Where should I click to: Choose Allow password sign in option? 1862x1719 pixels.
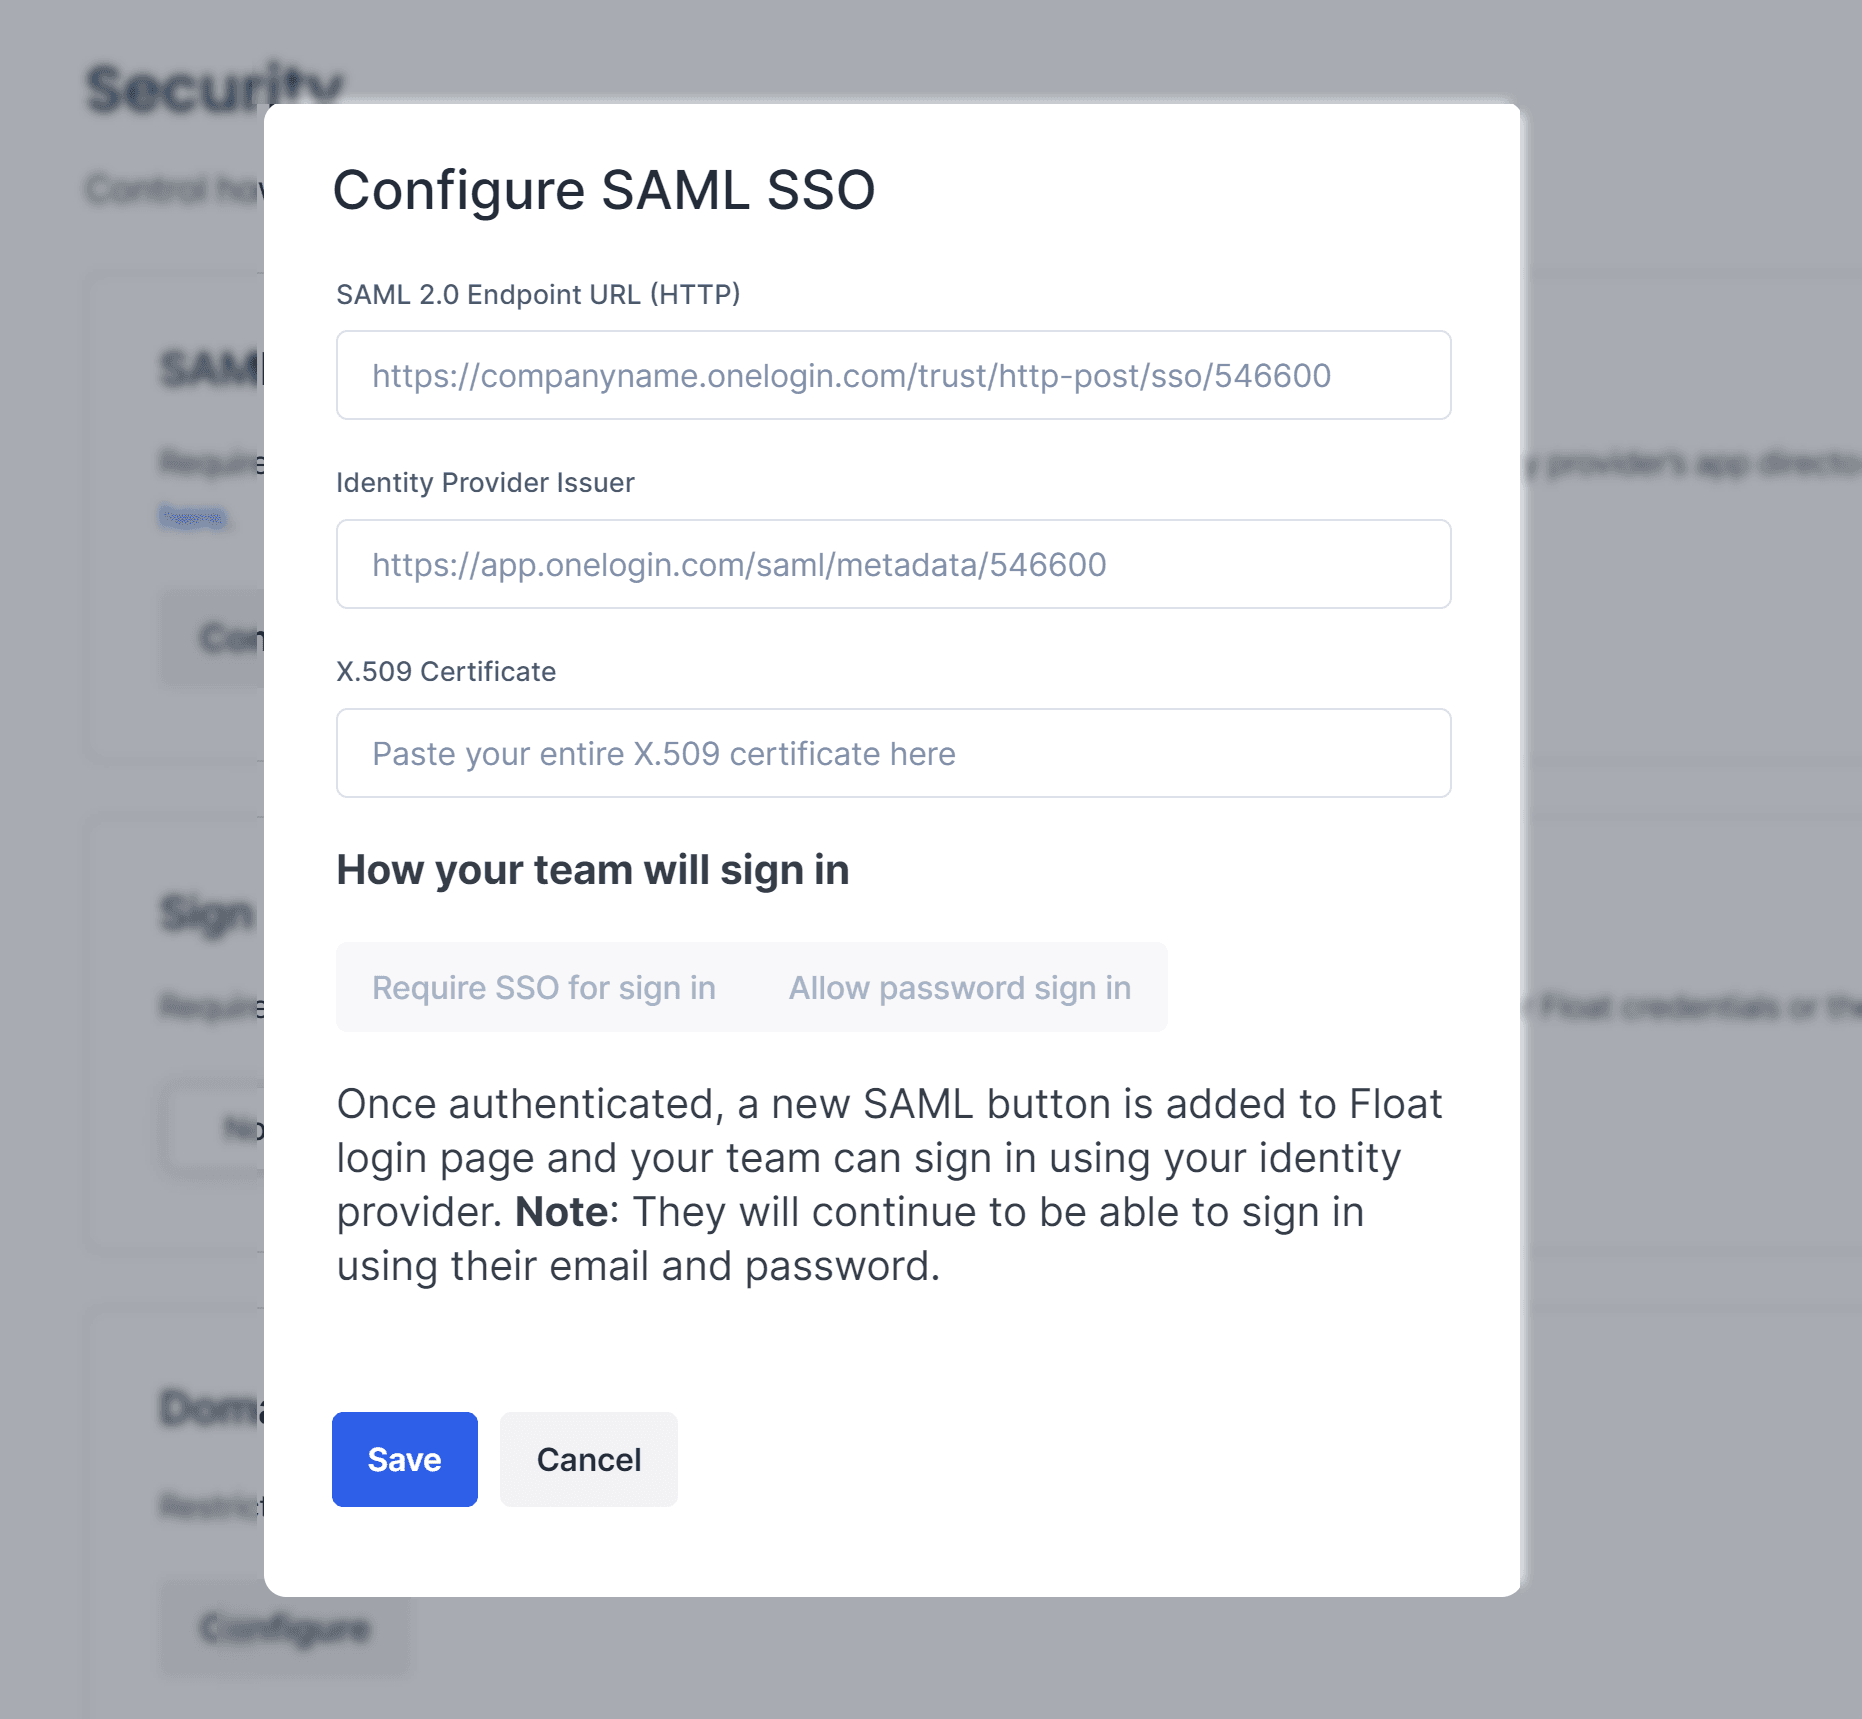point(959,988)
